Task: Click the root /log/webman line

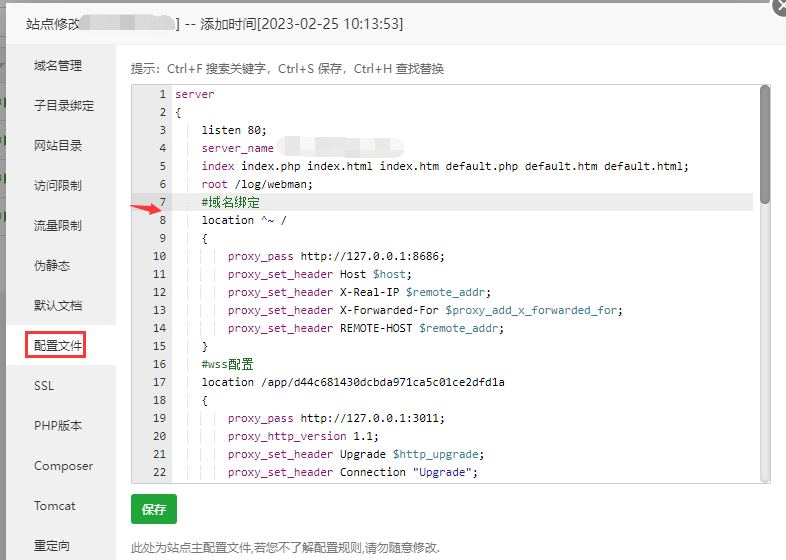Action: (x=257, y=184)
